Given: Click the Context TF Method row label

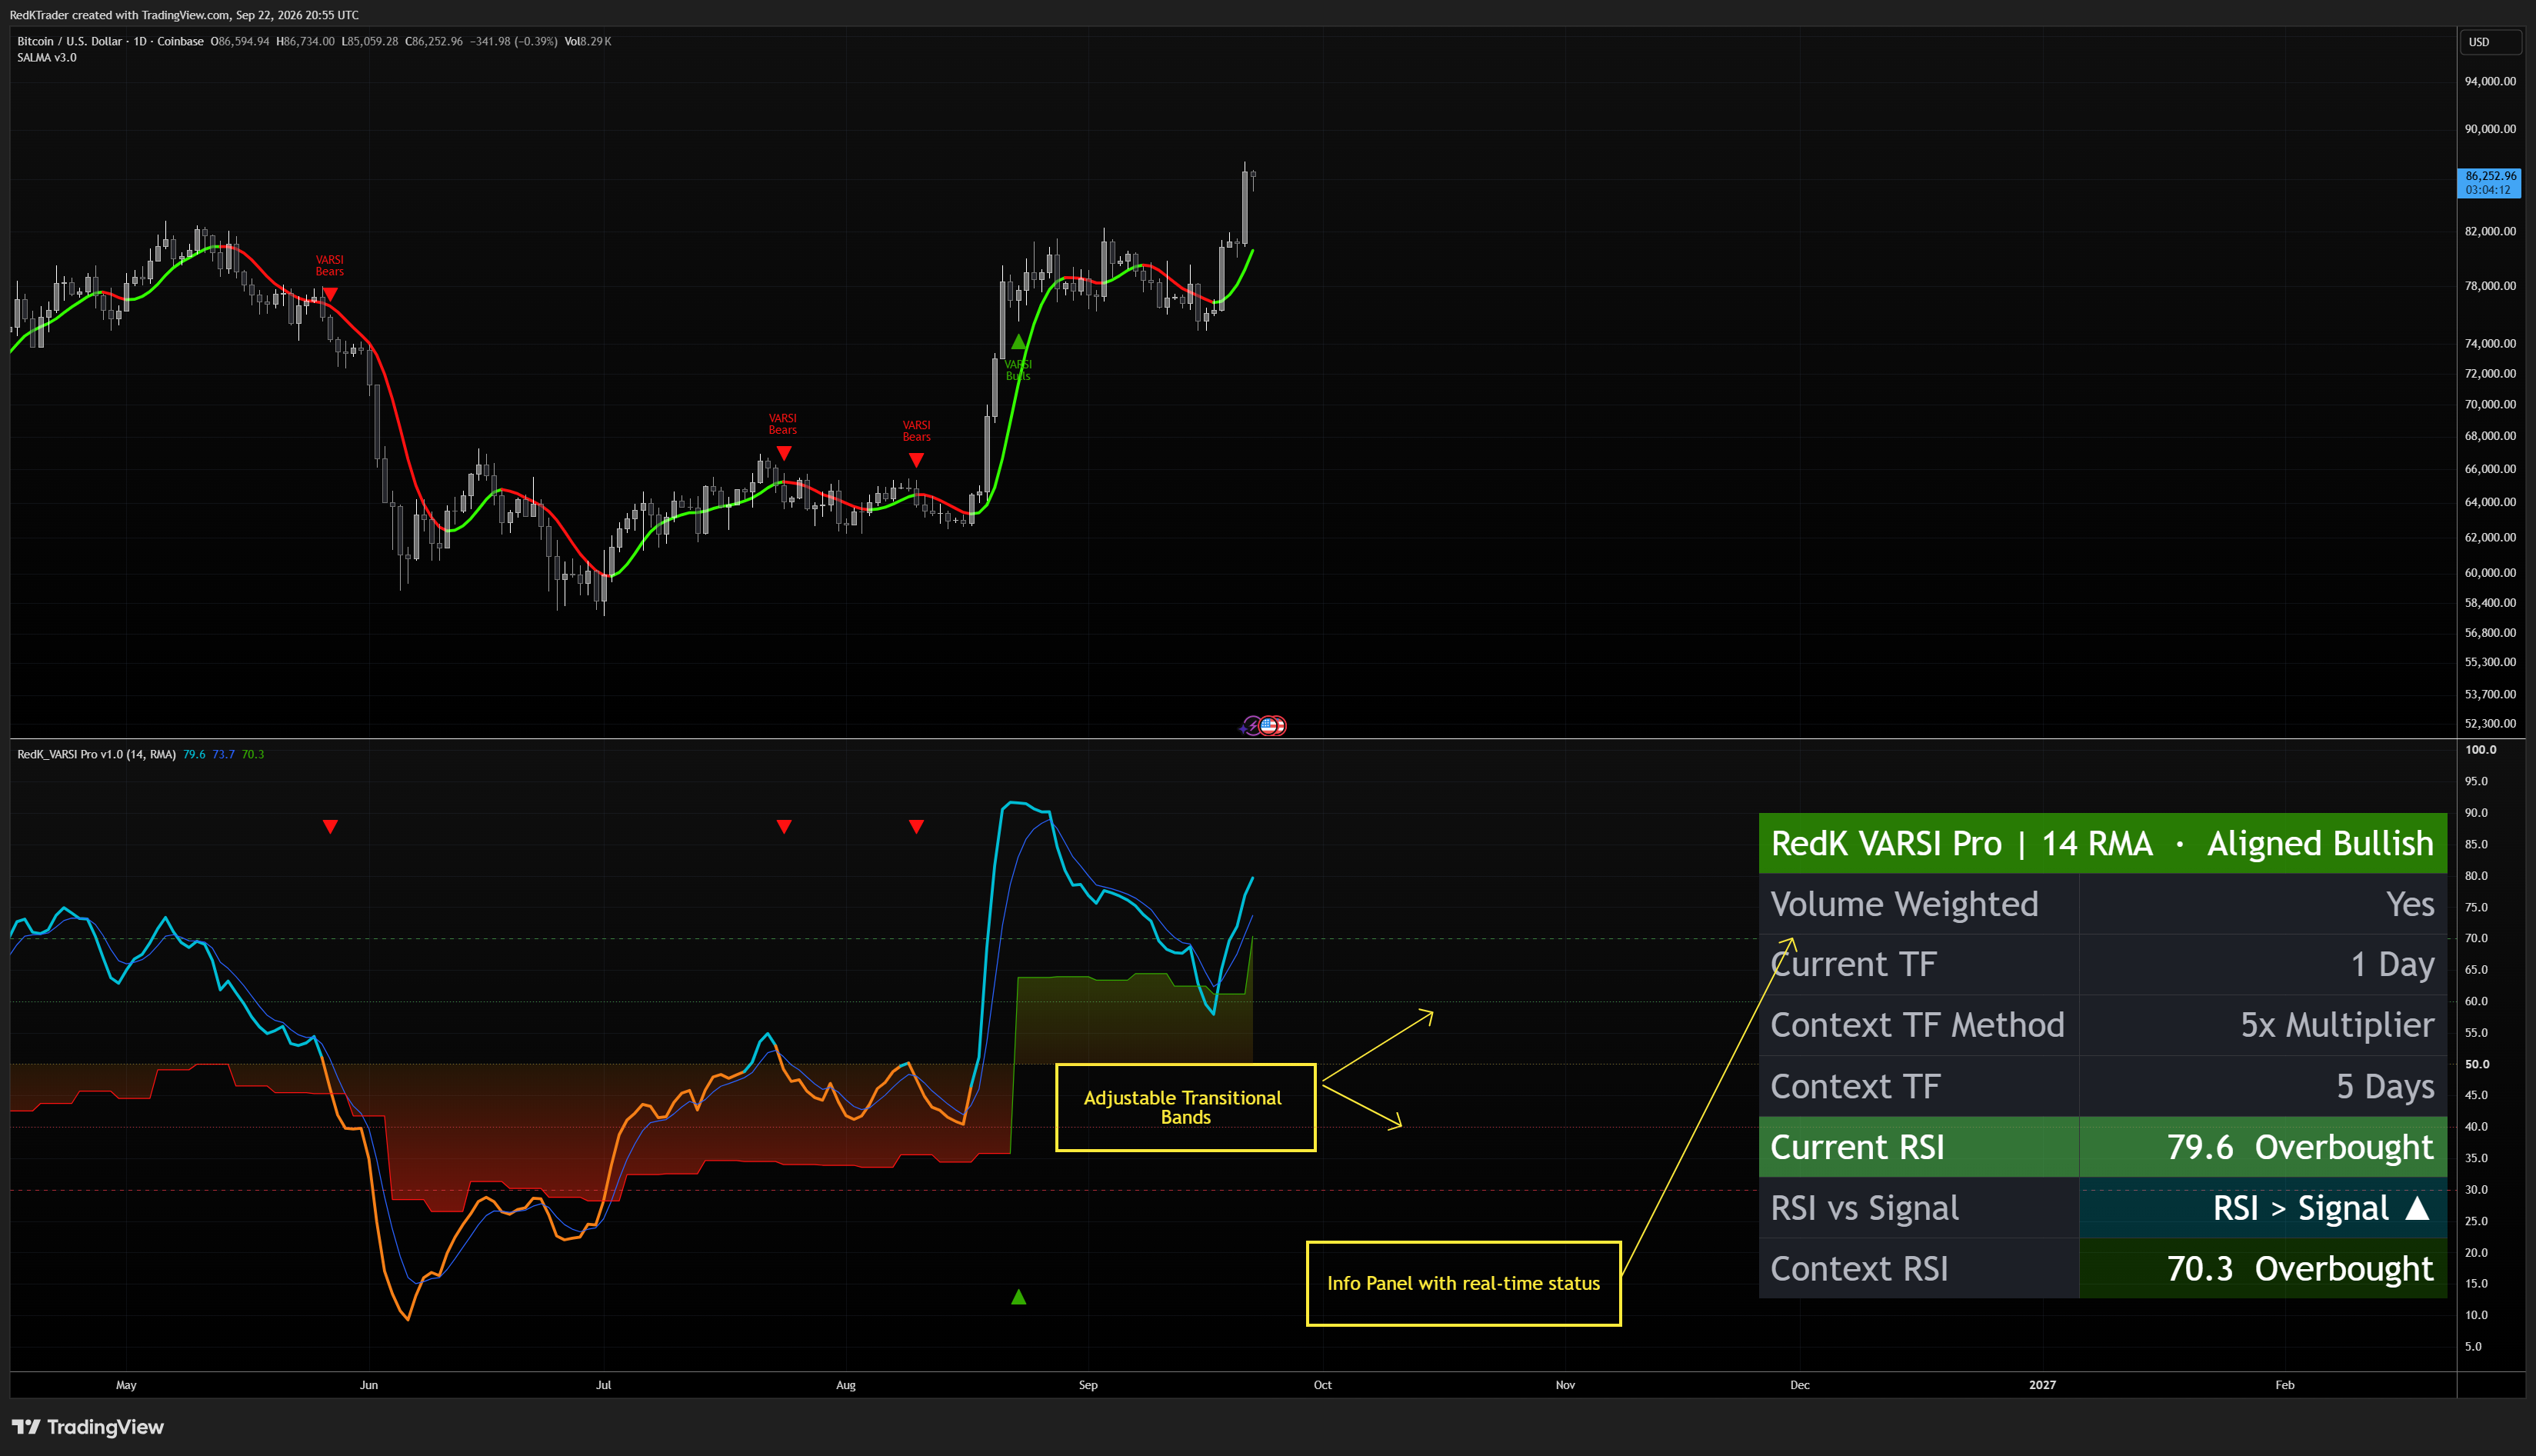Looking at the screenshot, I should 1917,1025.
